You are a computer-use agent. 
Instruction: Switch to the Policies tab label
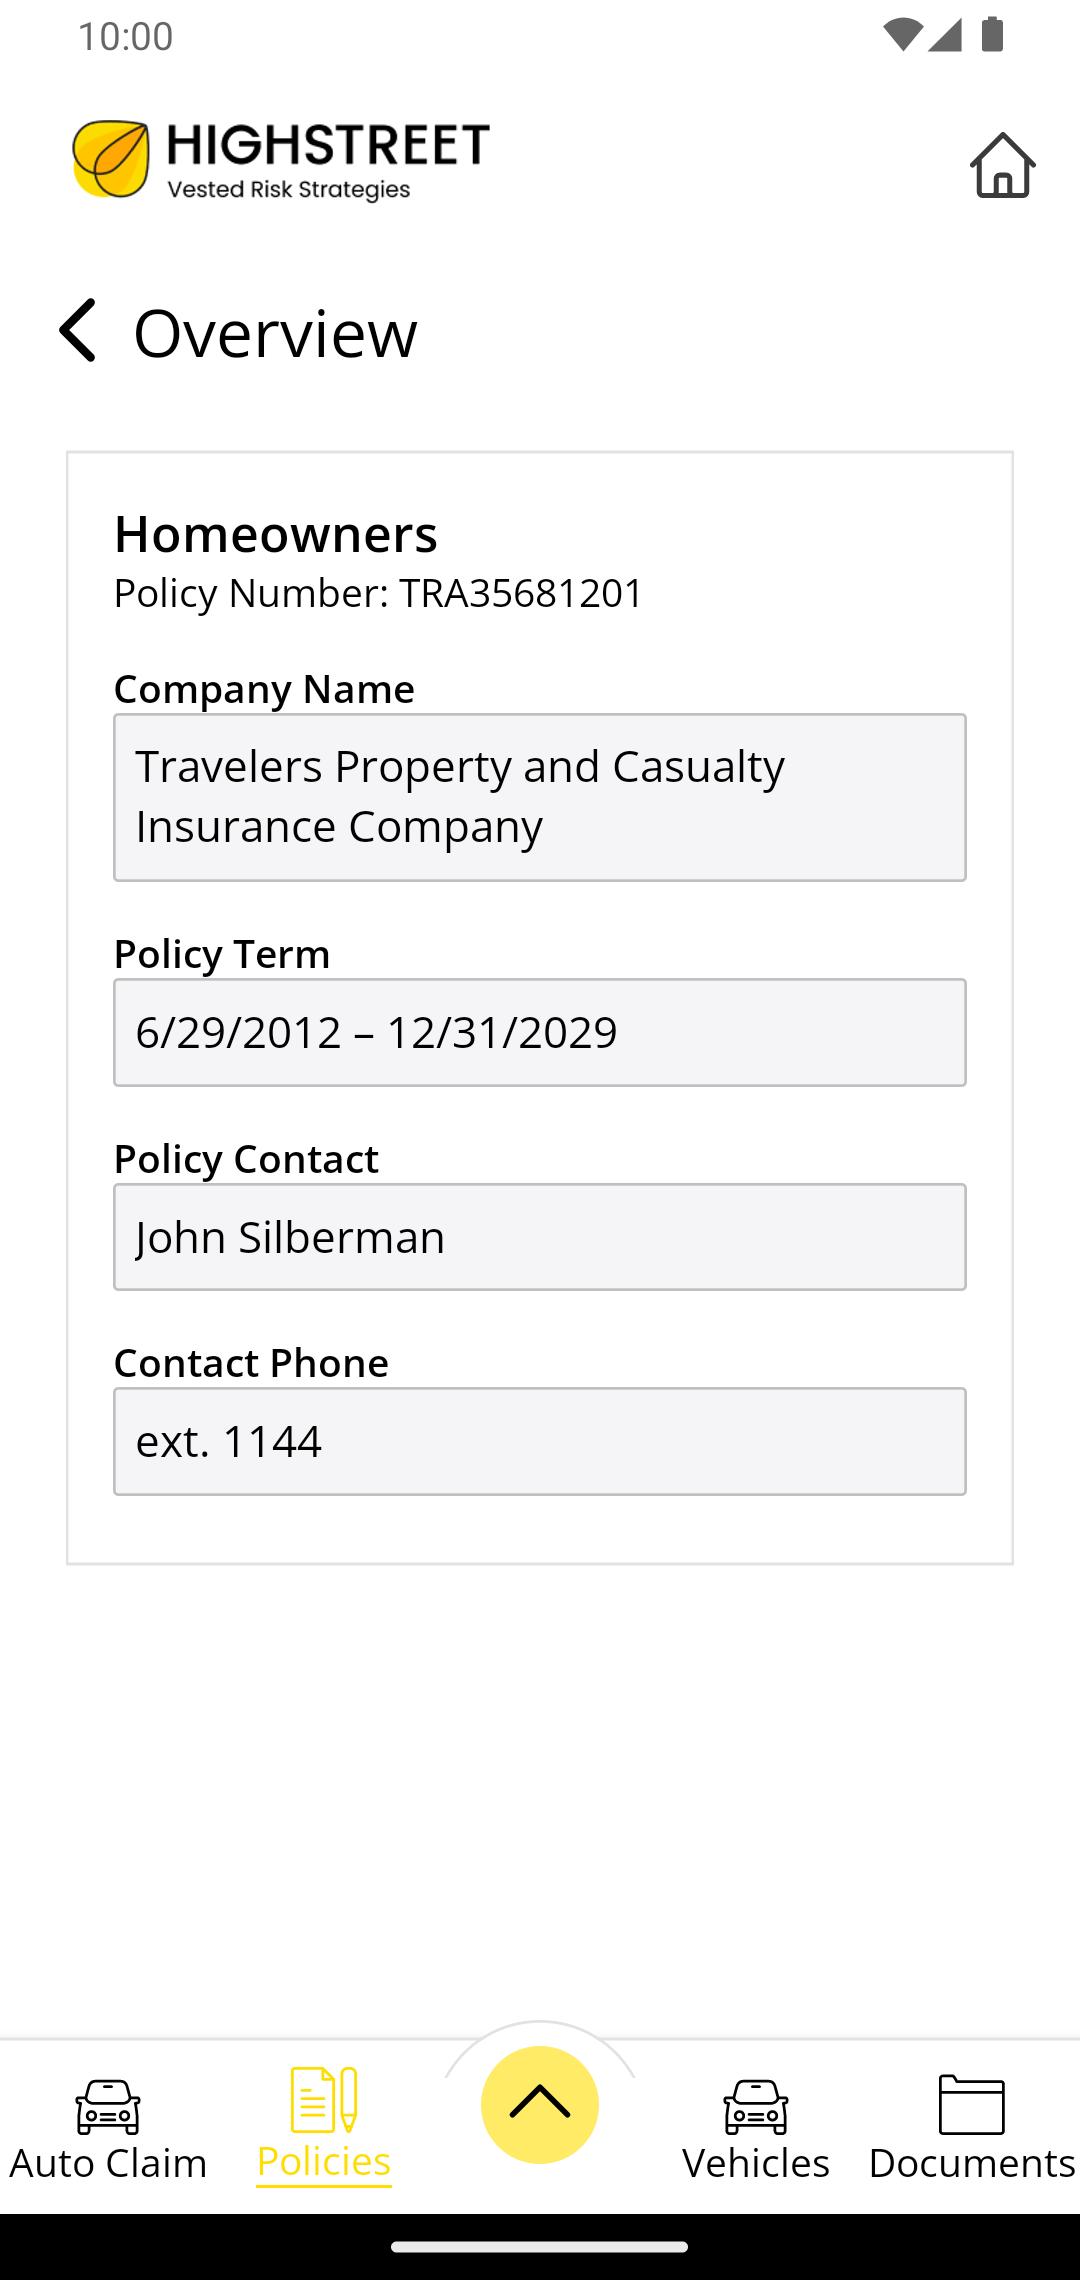[324, 2161]
